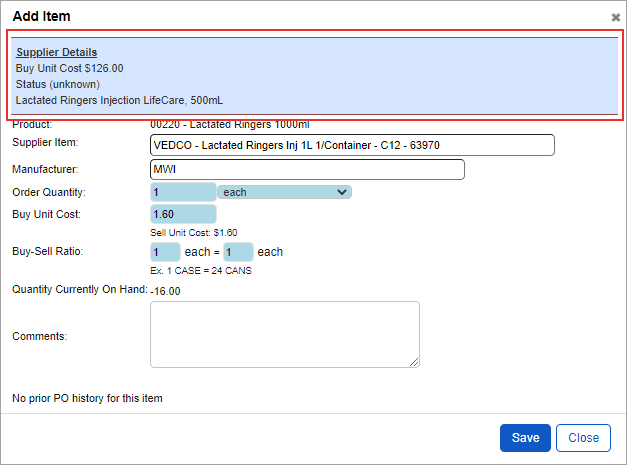
Task: Click the first Buy-Sell Ratio input
Action: tap(165, 252)
